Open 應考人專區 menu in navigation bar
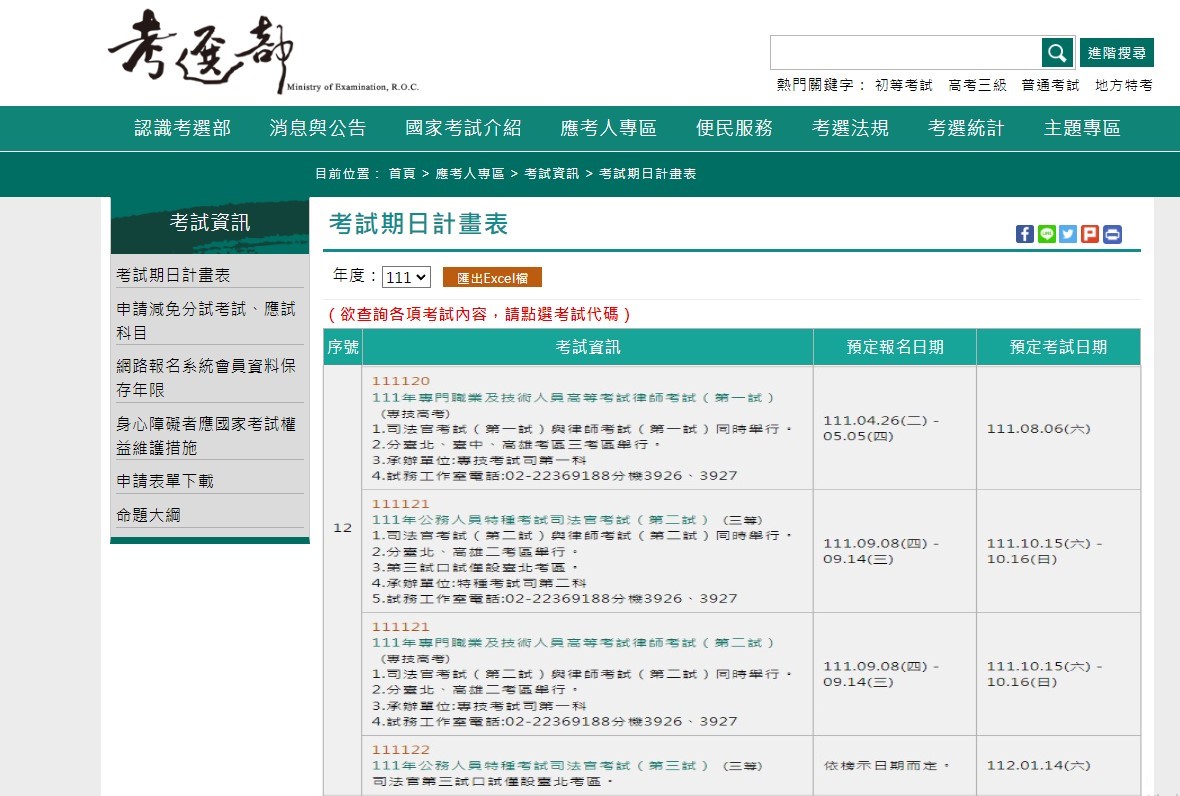The image size is (1180, 796). (608, 129)
